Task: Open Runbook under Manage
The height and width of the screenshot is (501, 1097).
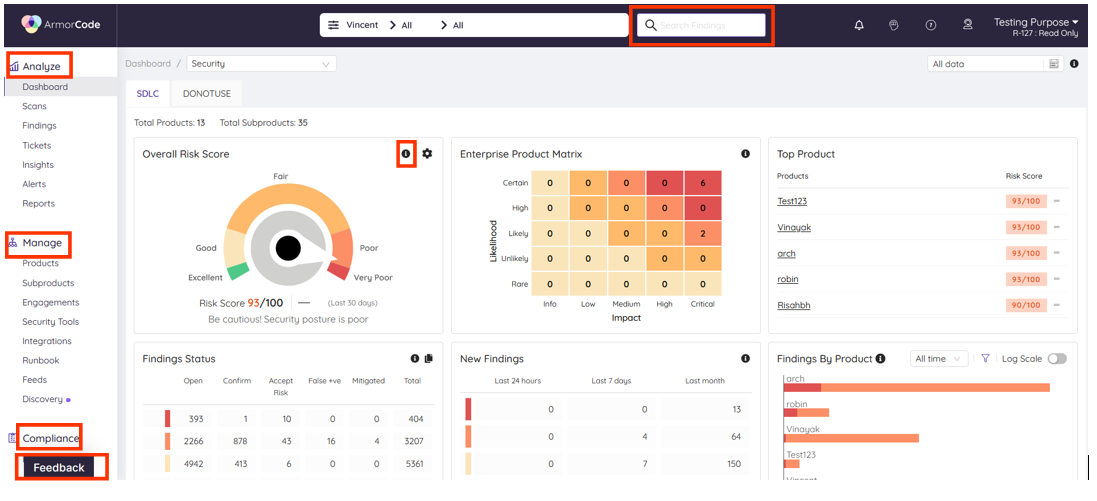Action: 41,360
